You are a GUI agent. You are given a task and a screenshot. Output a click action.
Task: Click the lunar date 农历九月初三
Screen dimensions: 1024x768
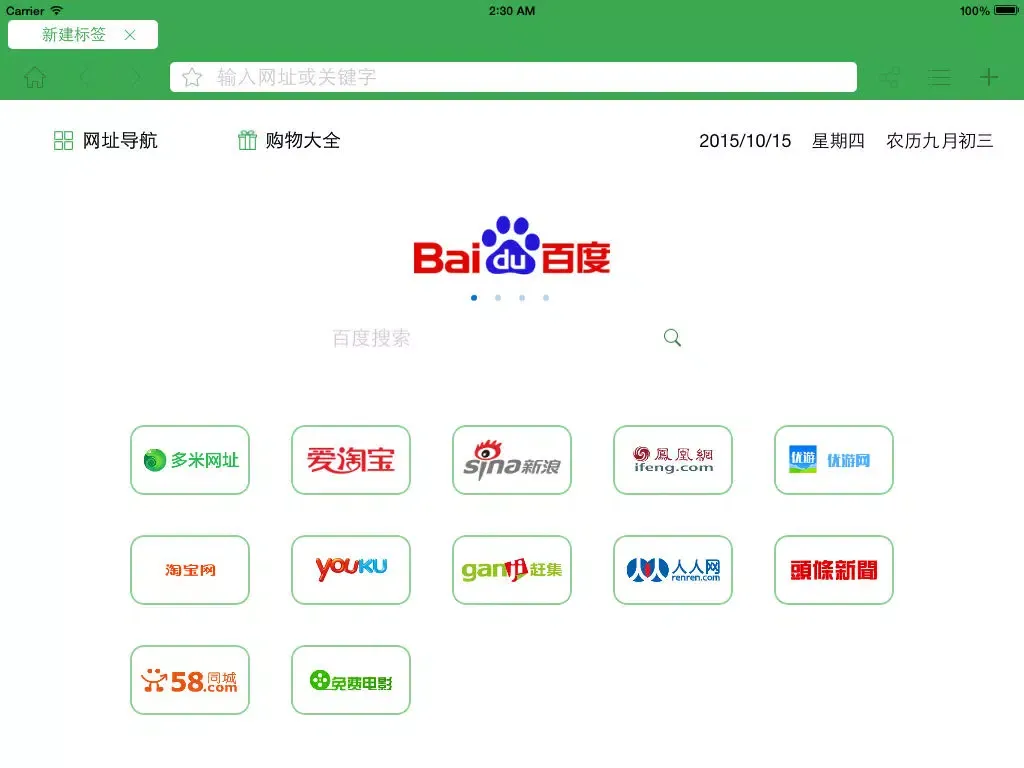(940, 141)
